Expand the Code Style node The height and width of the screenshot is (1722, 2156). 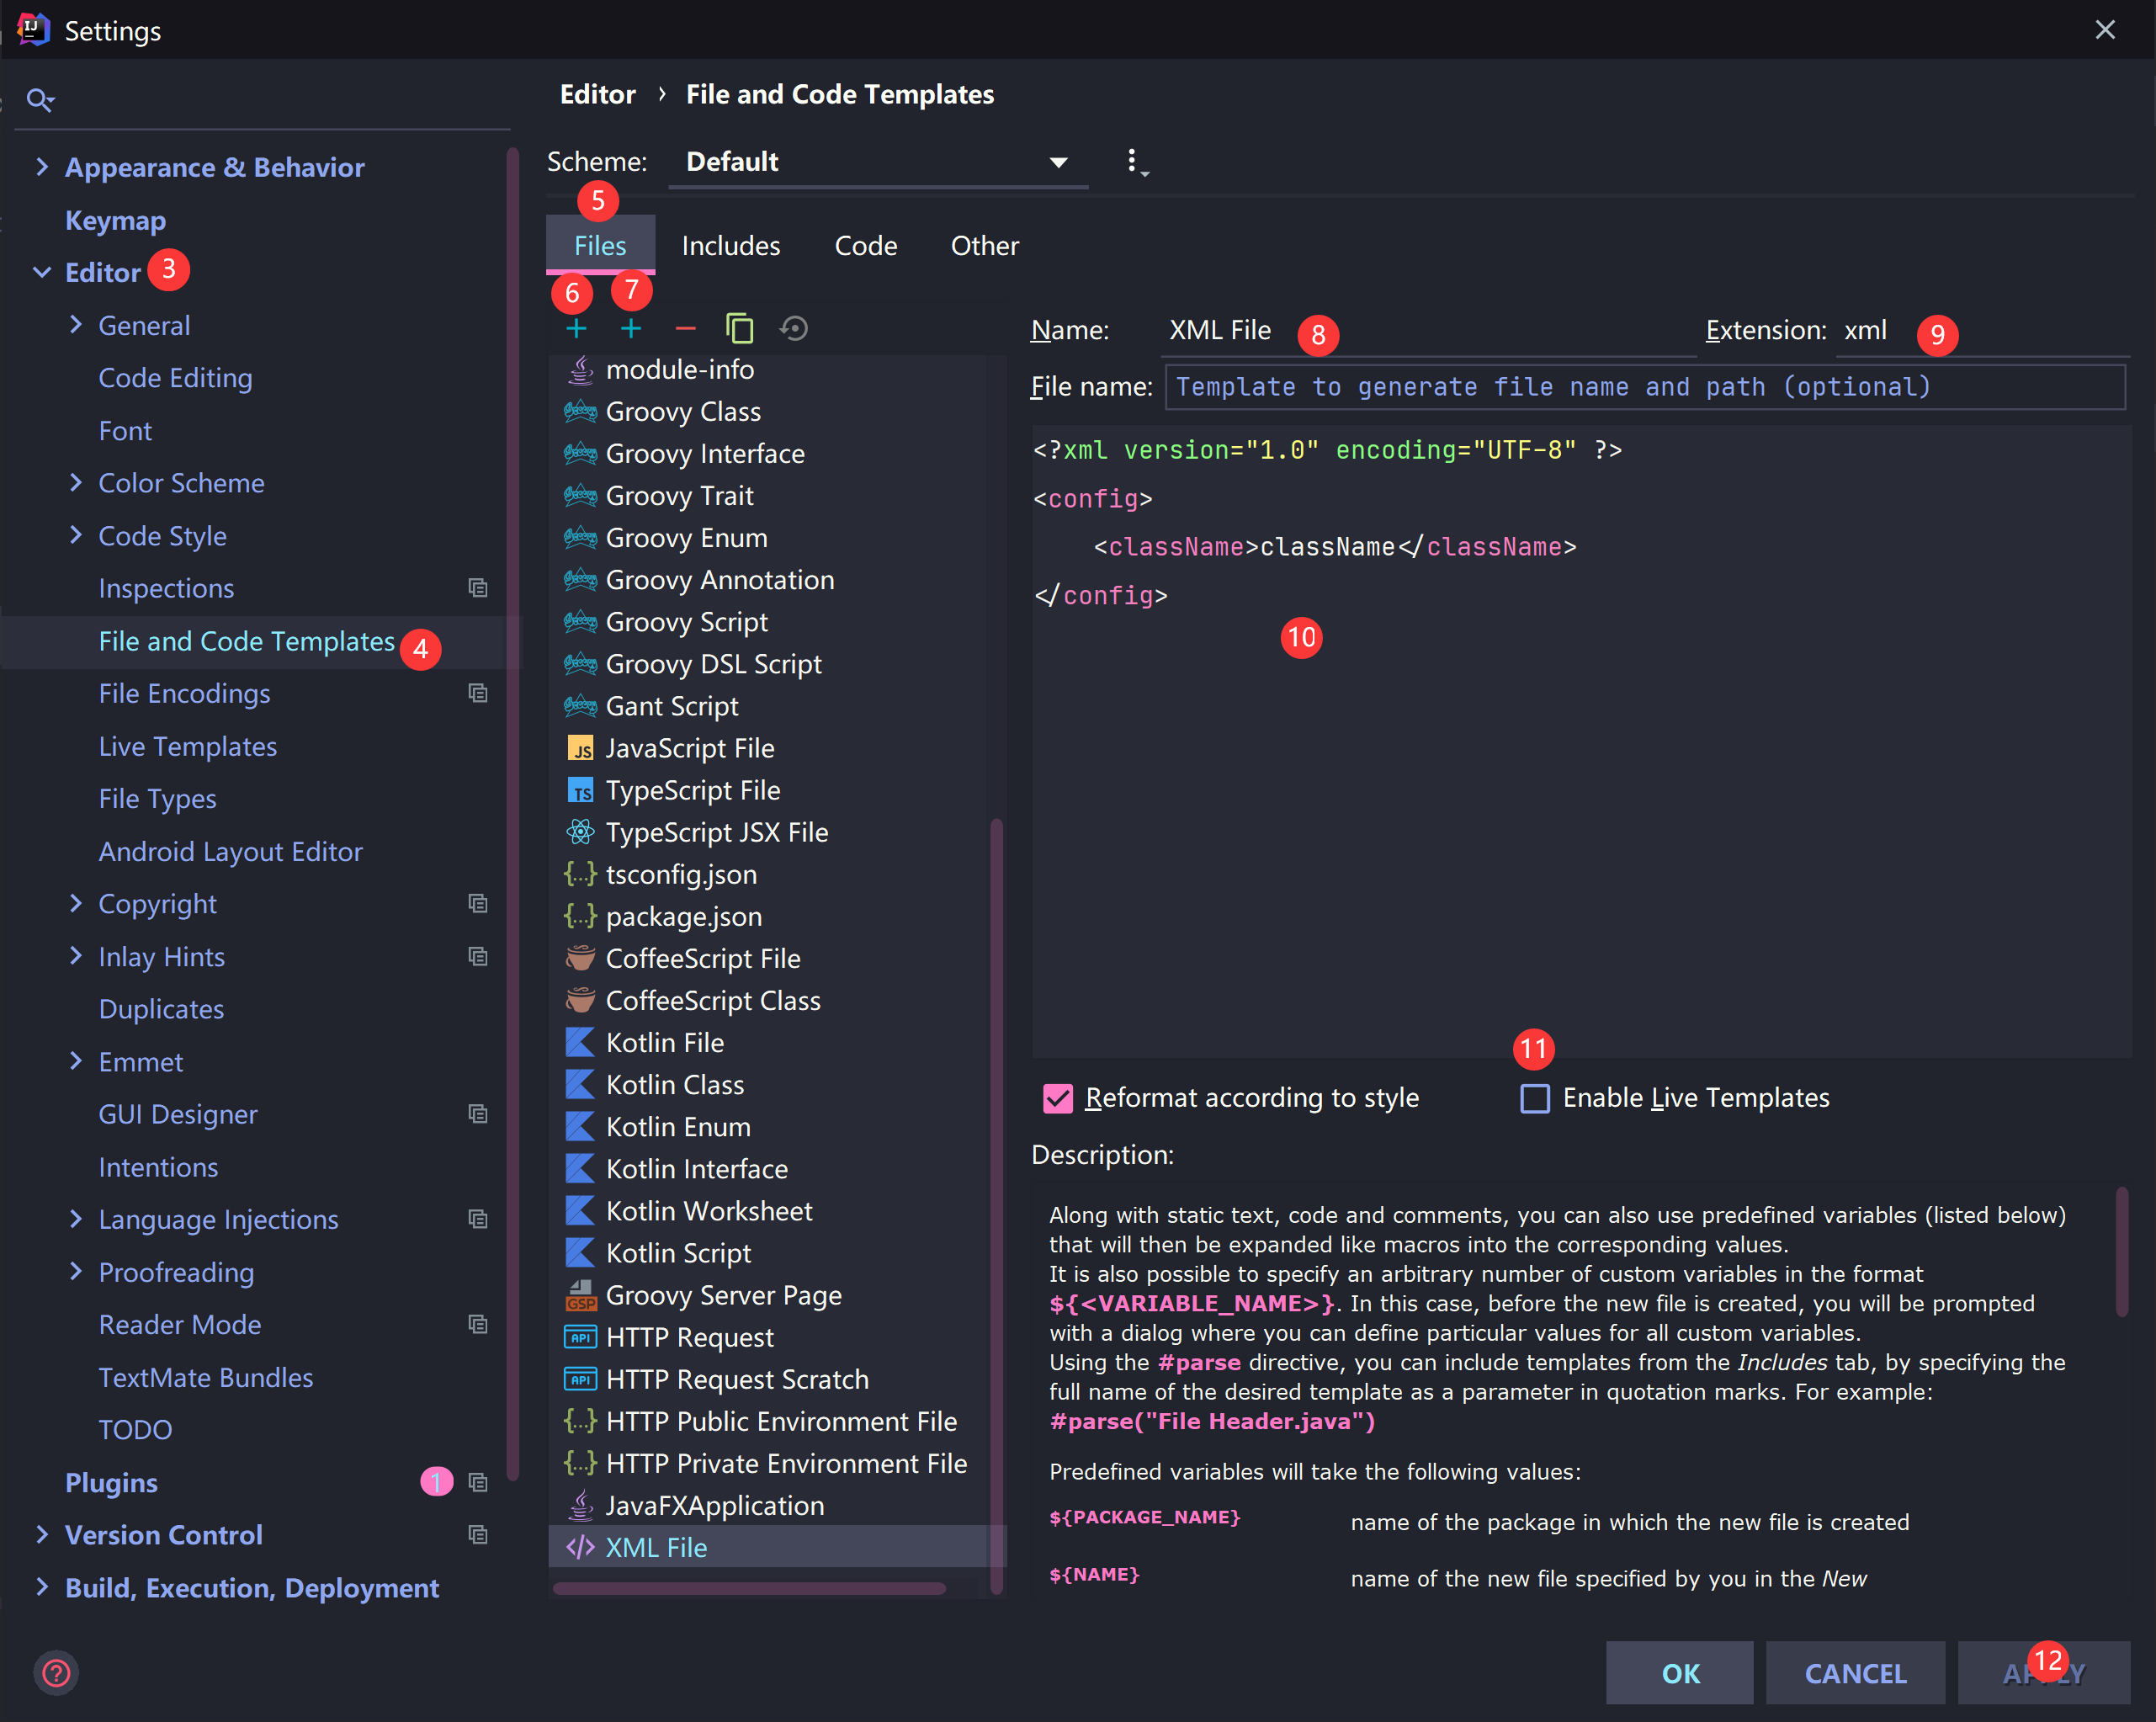tap(76, 536)
